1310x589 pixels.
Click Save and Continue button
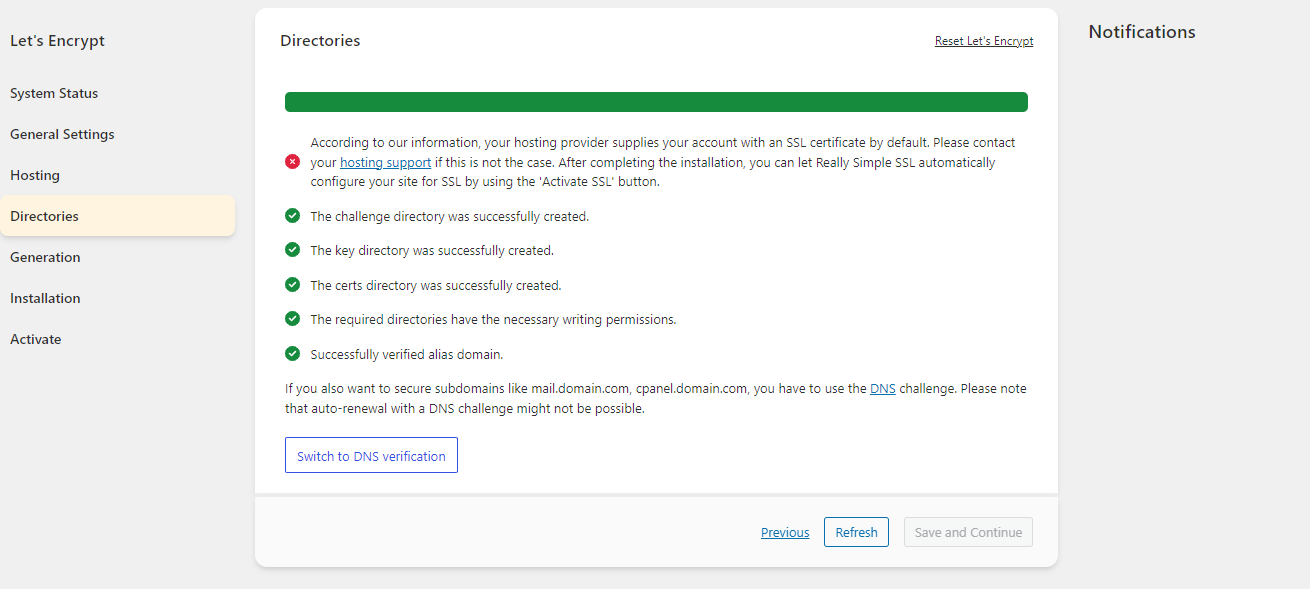(x=968, y=532)
